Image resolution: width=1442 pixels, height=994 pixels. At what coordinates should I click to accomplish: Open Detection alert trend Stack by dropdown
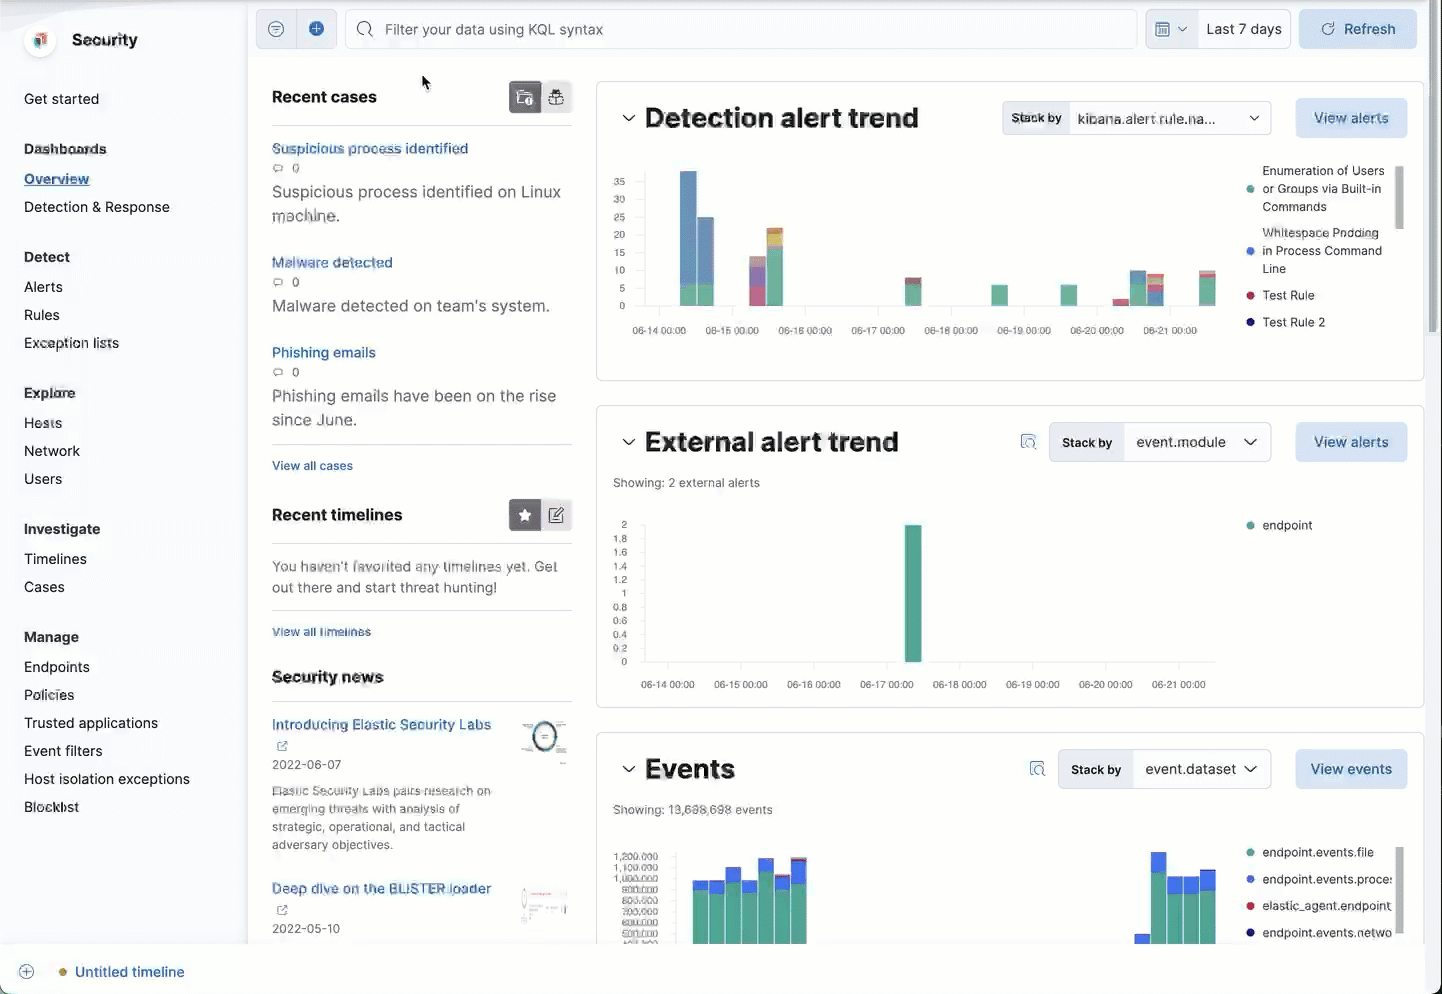[x=1168, y=118]
